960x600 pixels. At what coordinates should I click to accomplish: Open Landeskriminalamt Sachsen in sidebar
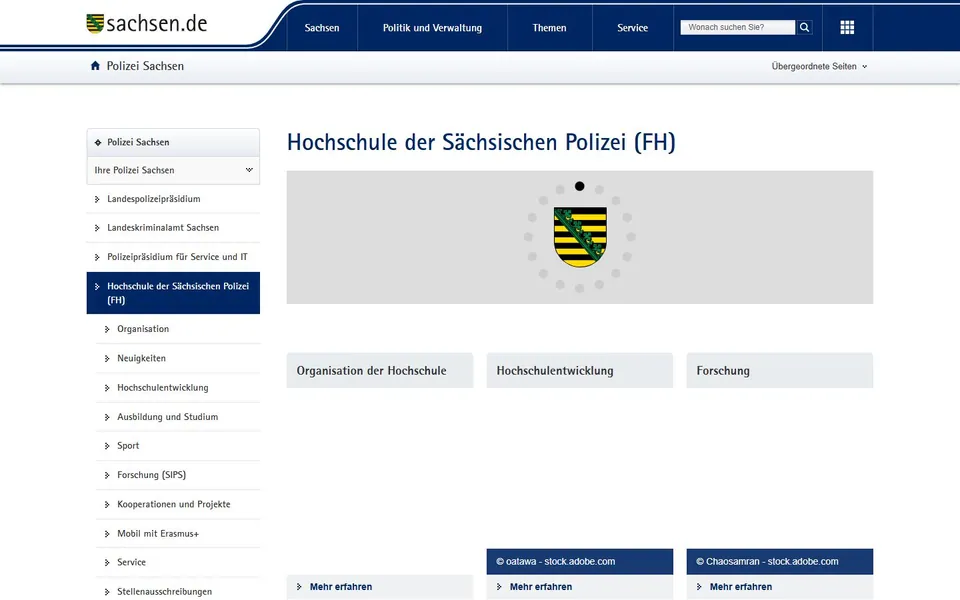point(173,228)
